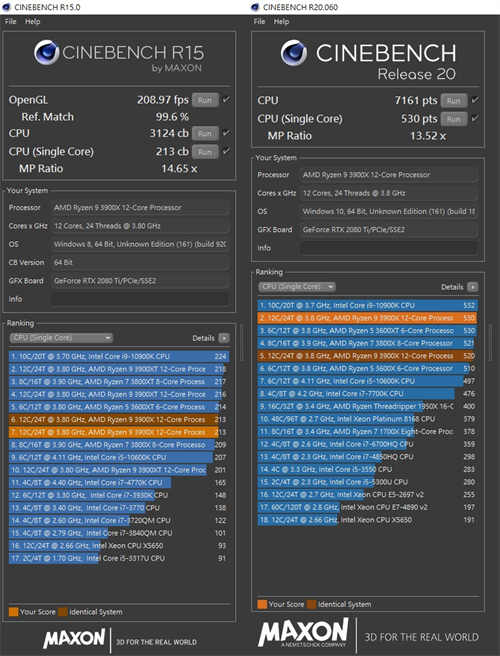Select R20 rank 10 Xeon Platinum 8168 row

pos(367,419)
